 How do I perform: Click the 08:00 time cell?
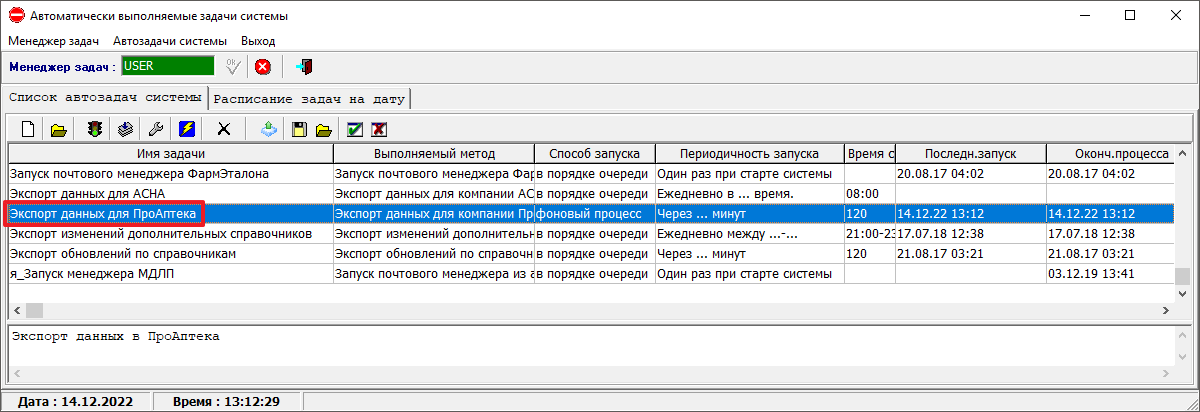(869, 193)
